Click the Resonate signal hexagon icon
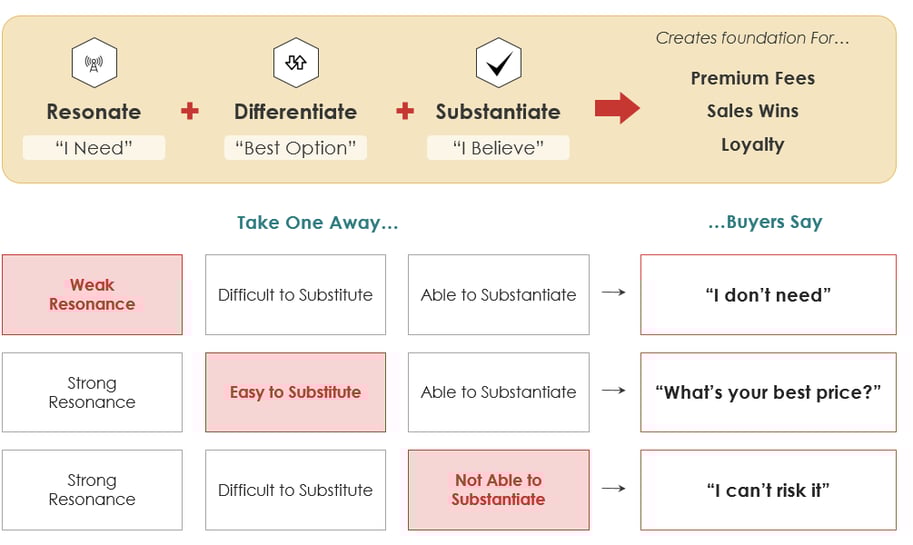This screenshot has width=913, height=545. (x=94, y=64)
